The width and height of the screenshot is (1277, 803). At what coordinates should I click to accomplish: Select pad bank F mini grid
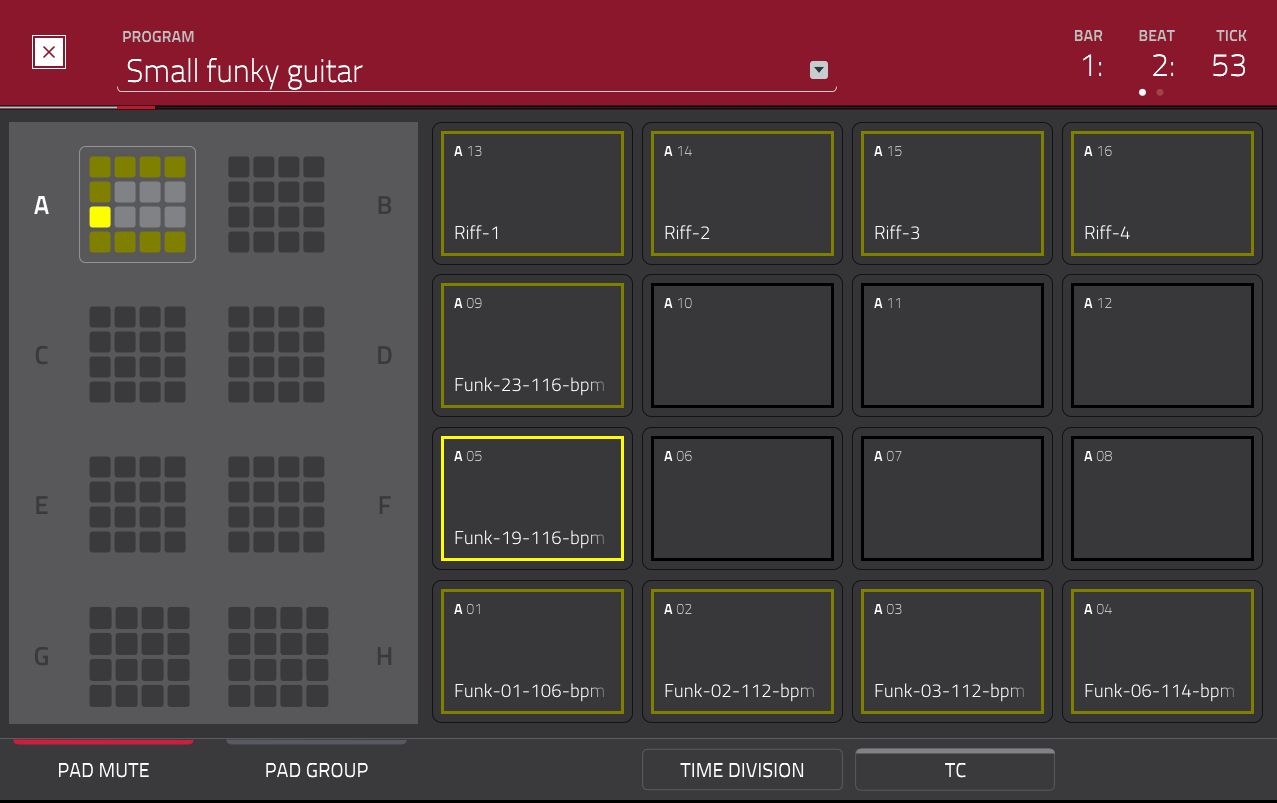pyautogui.click(x=276, y=505)
